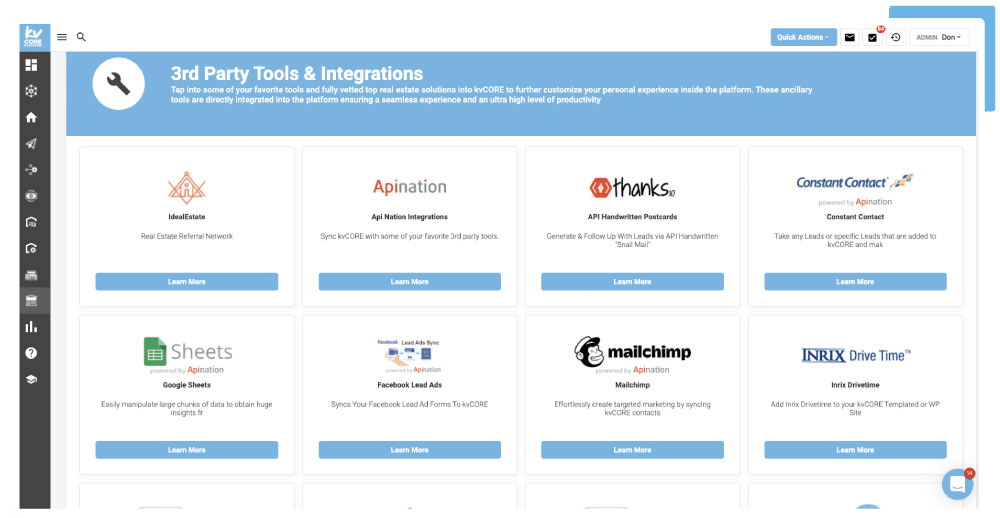Click the "Facebook Lead Ads" card title
The width and height of the screenshot is (1000, 518).
point(409,385)
